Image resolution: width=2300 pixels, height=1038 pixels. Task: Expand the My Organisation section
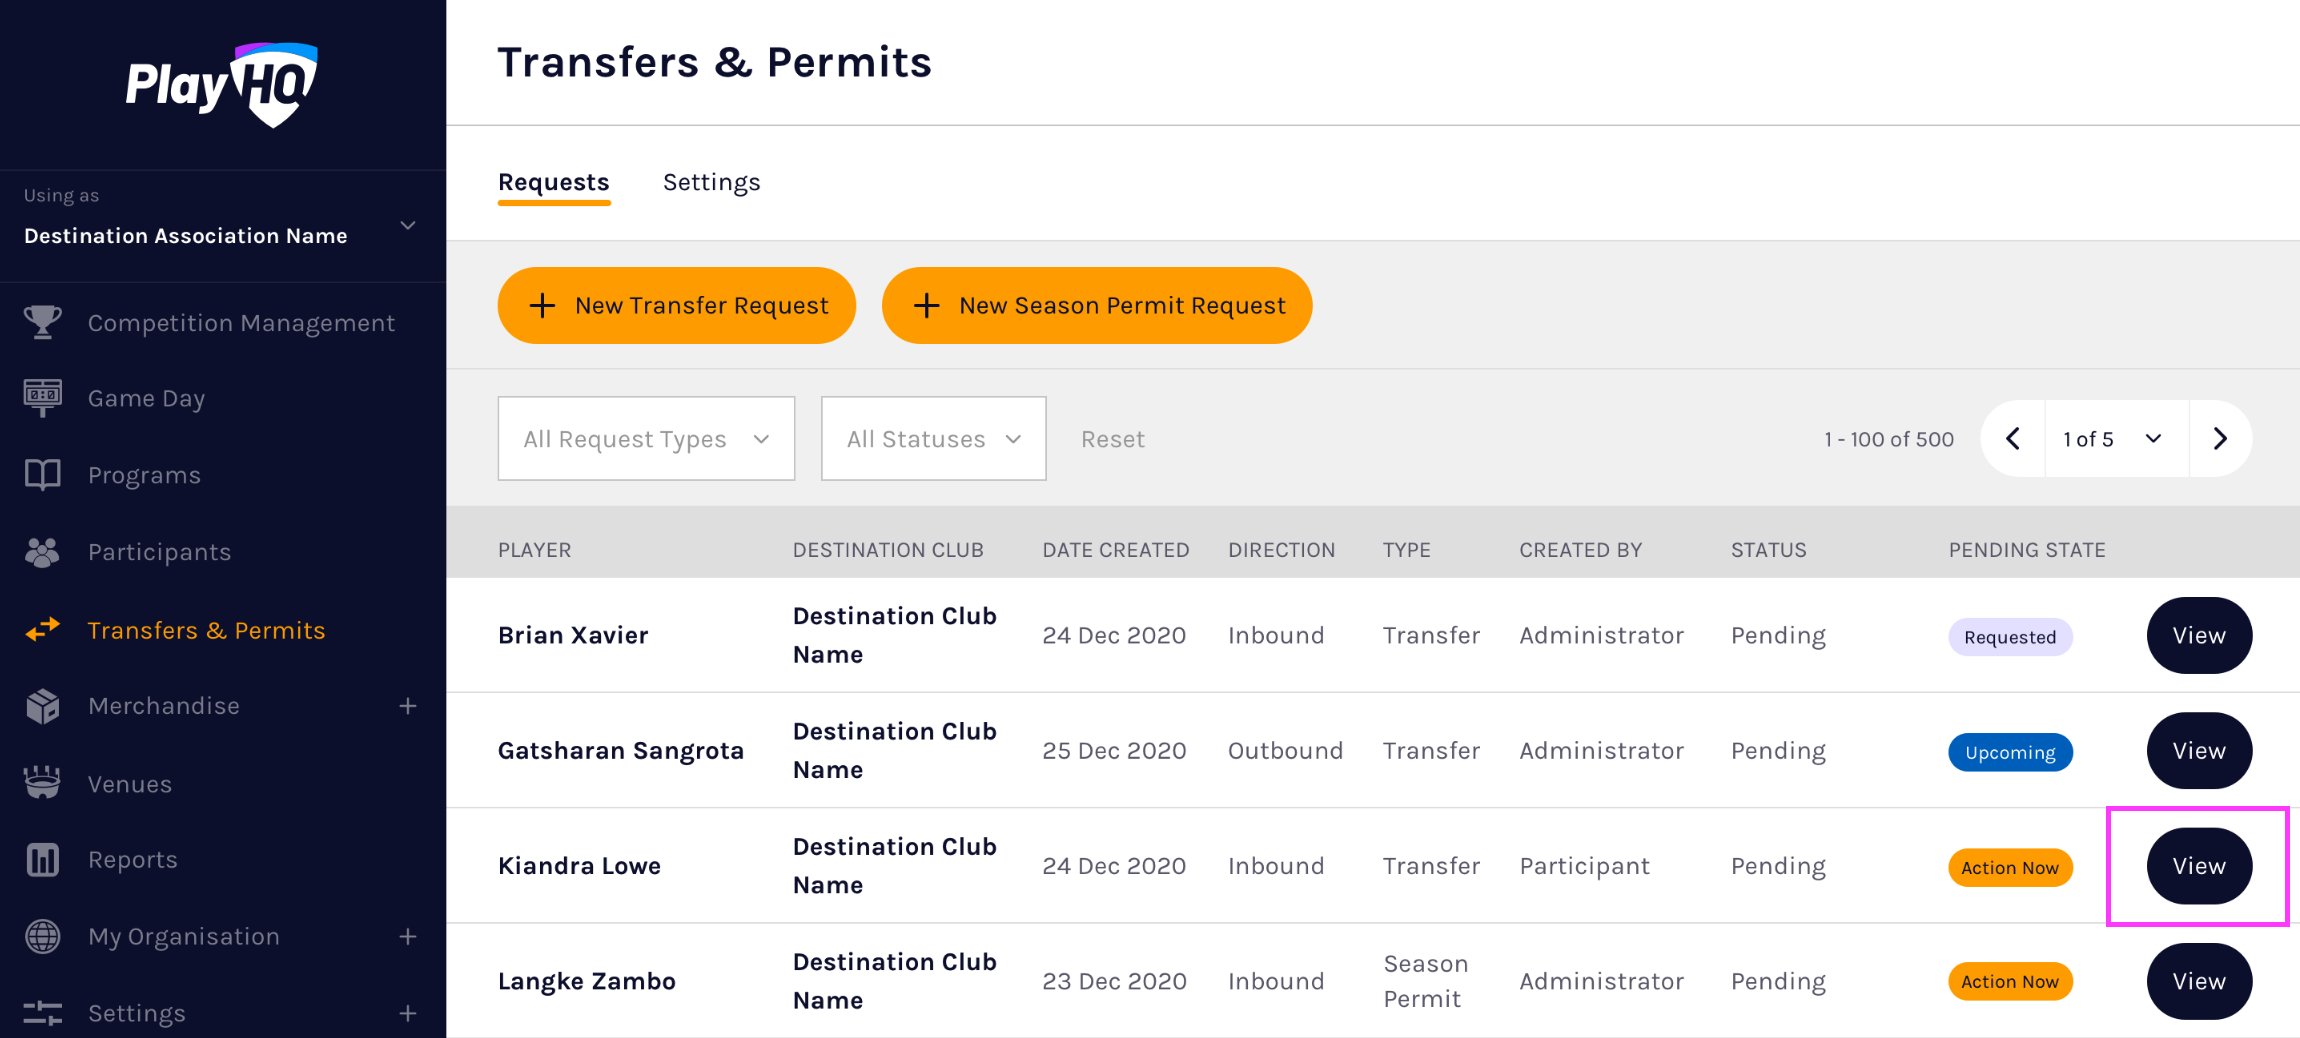click(408, 937)
